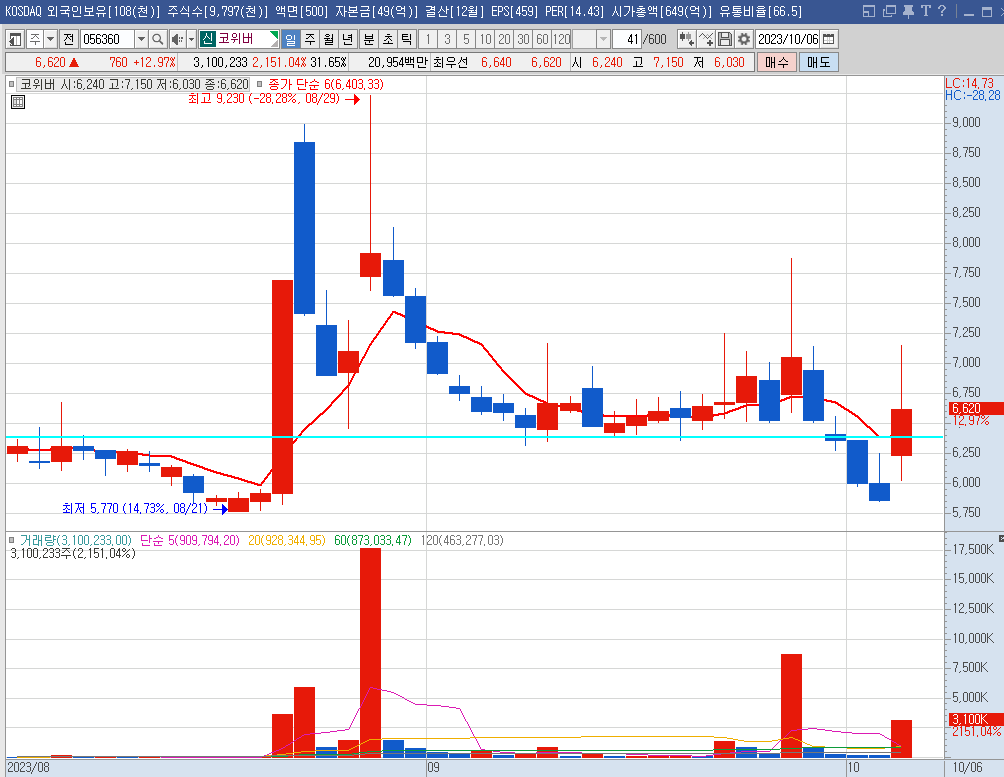
Task: Click the 최우선 best quote label
Action: coord(450,62)
